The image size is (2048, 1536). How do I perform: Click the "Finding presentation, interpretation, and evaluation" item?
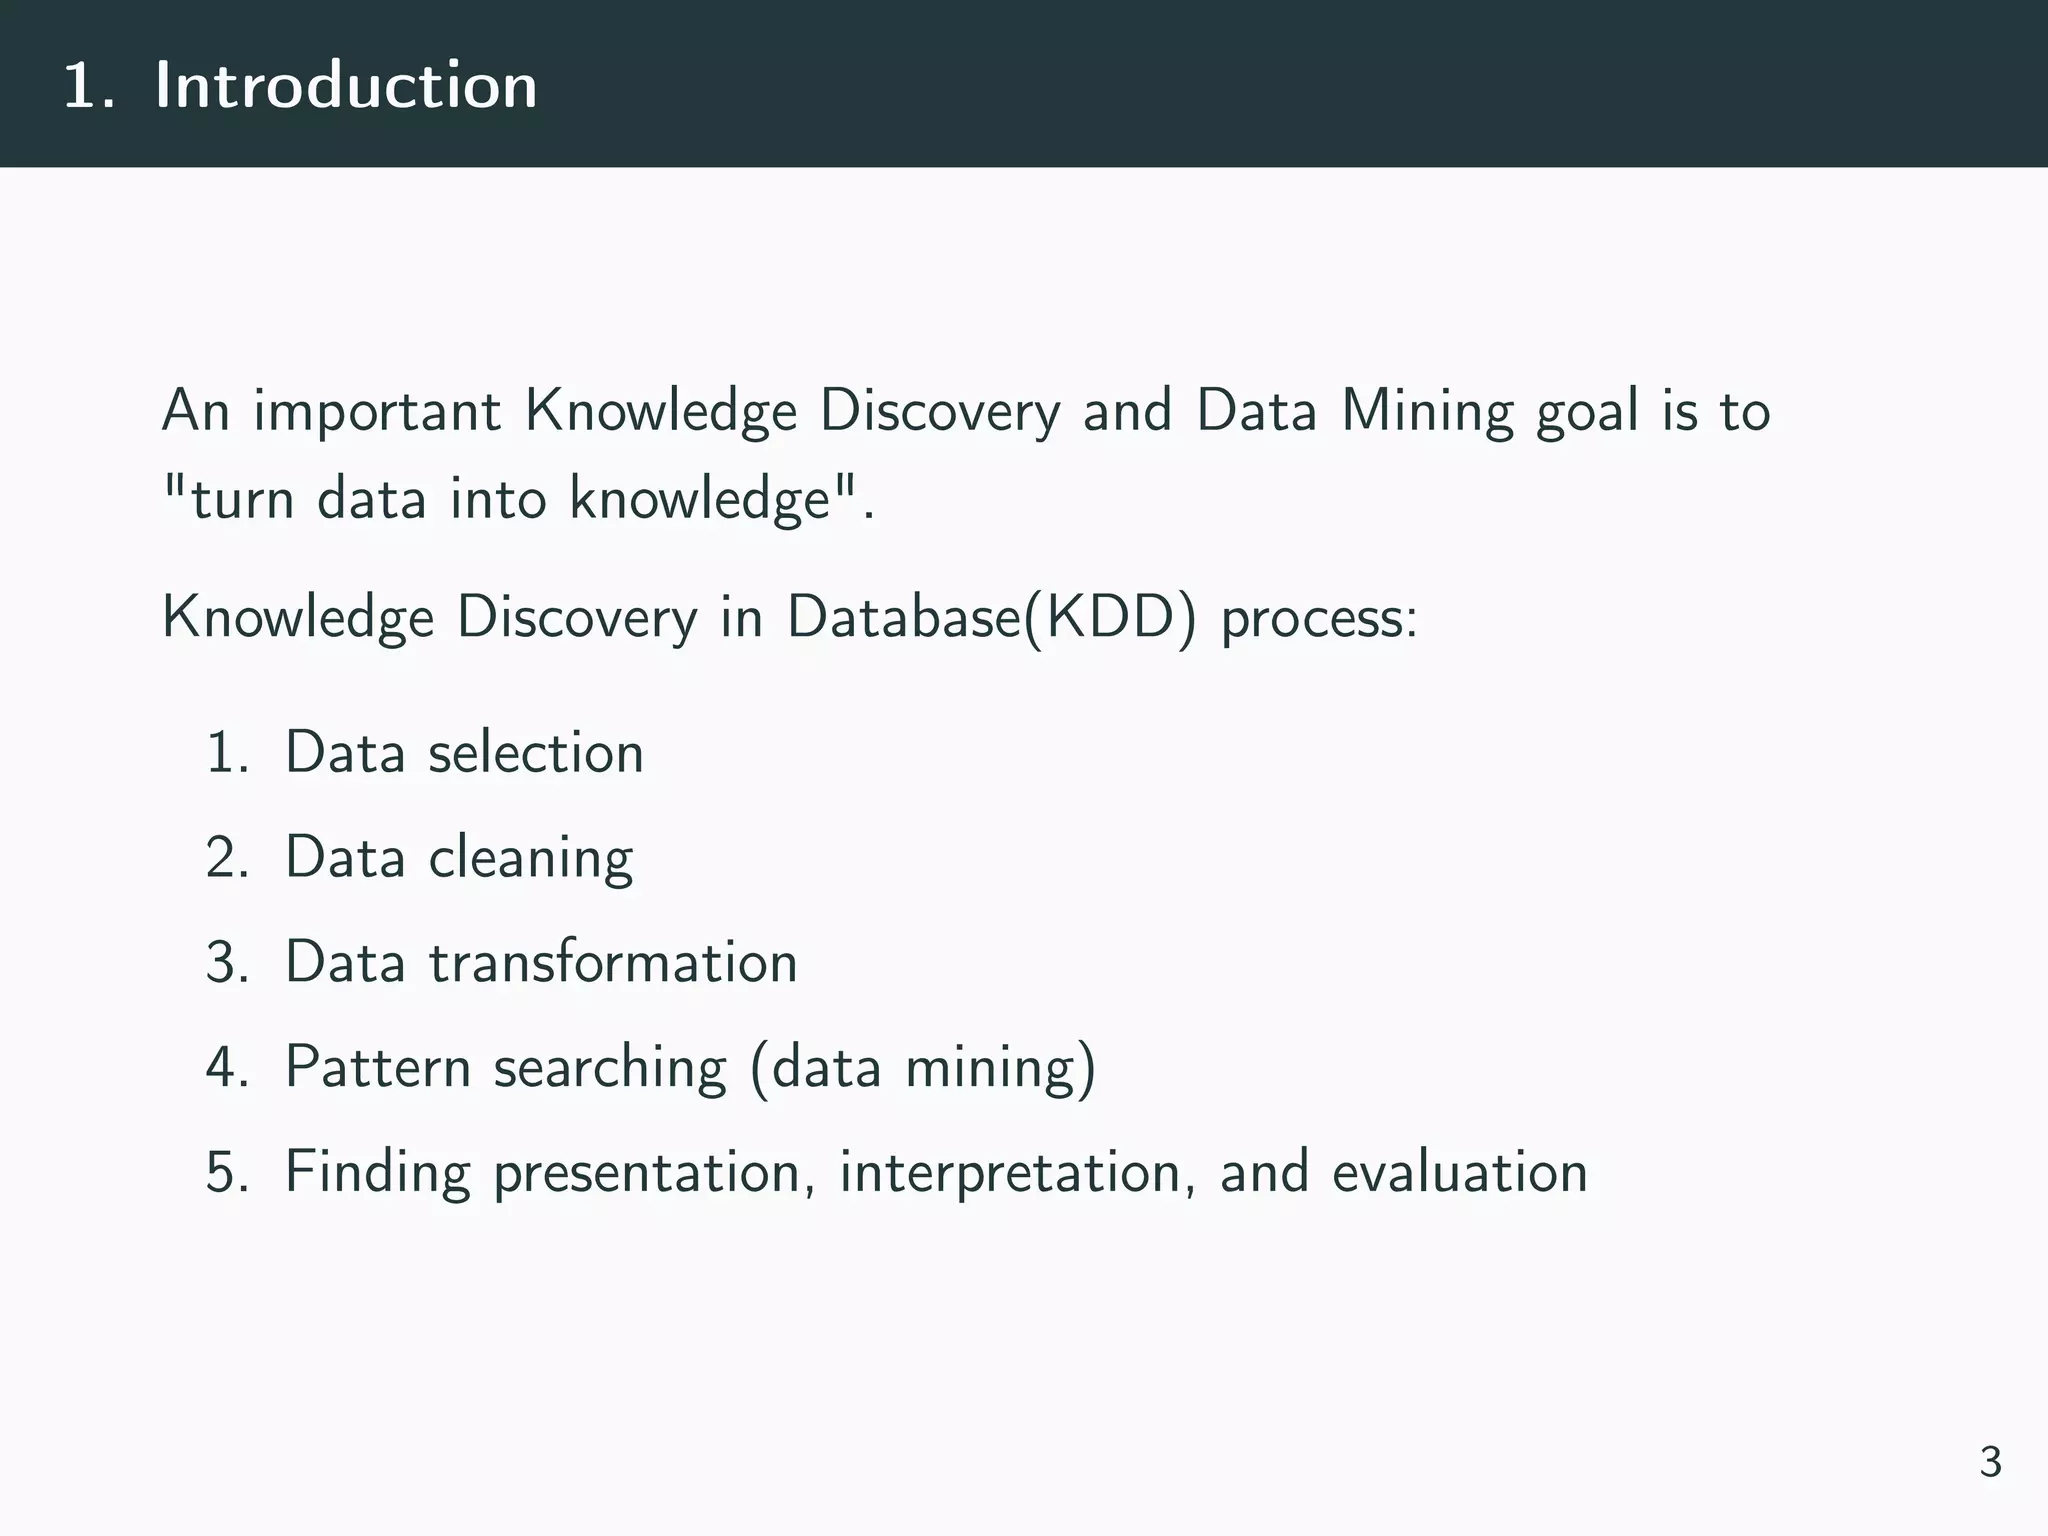pos(936,1172)
